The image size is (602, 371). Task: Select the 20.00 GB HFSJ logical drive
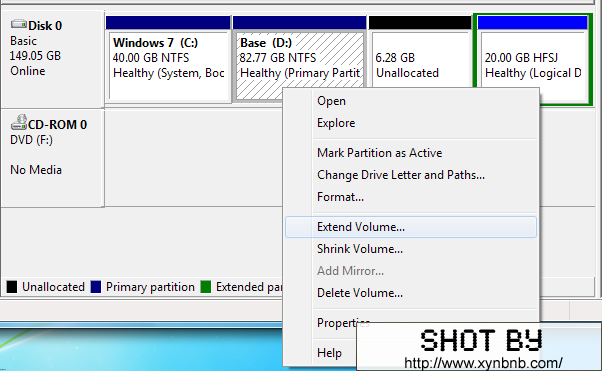533,58
